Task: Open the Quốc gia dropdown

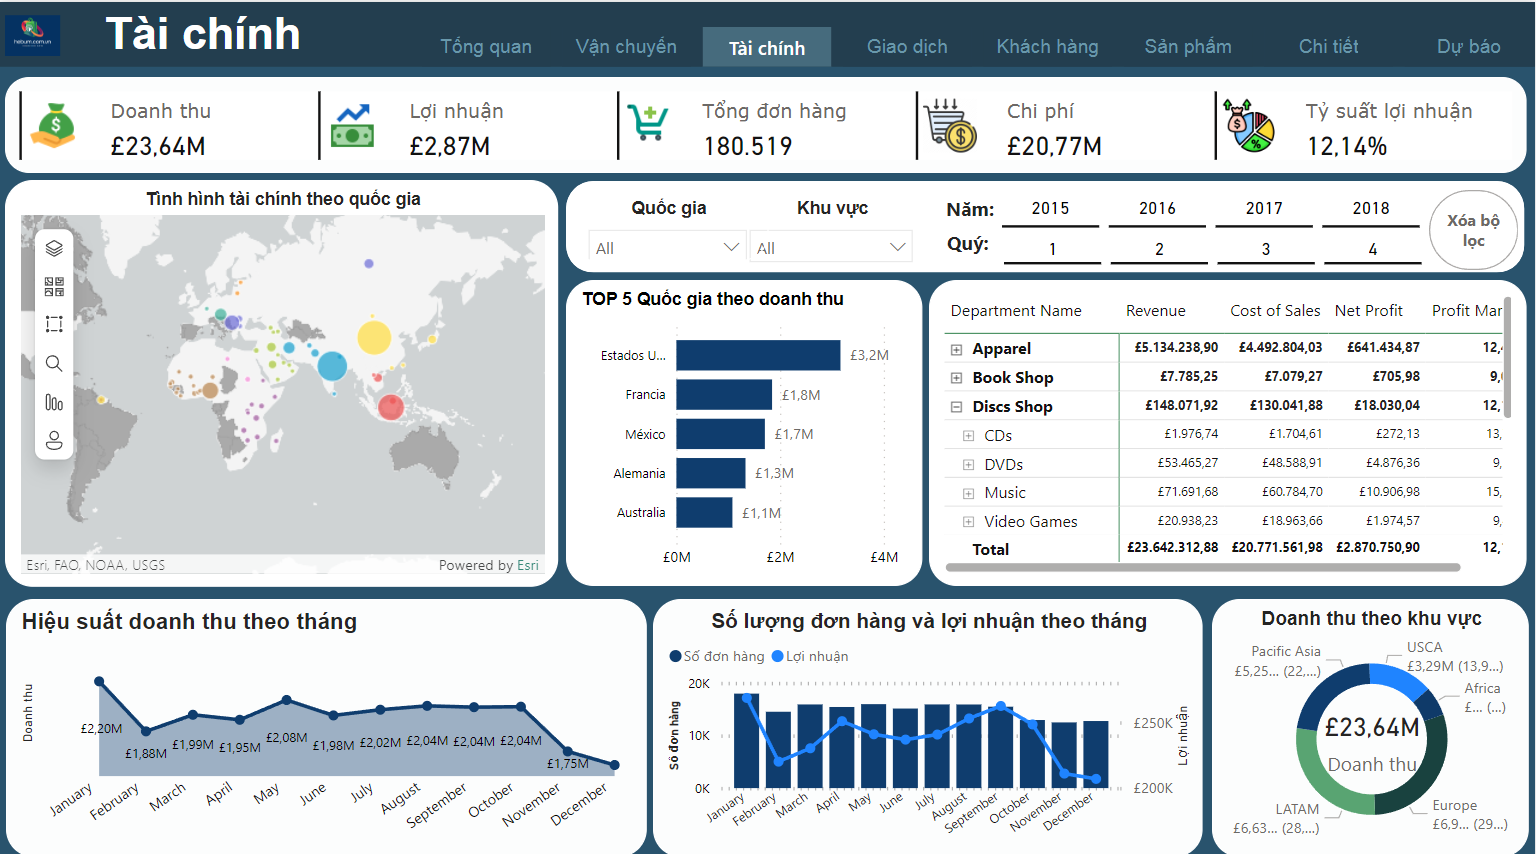Action: 668,247
